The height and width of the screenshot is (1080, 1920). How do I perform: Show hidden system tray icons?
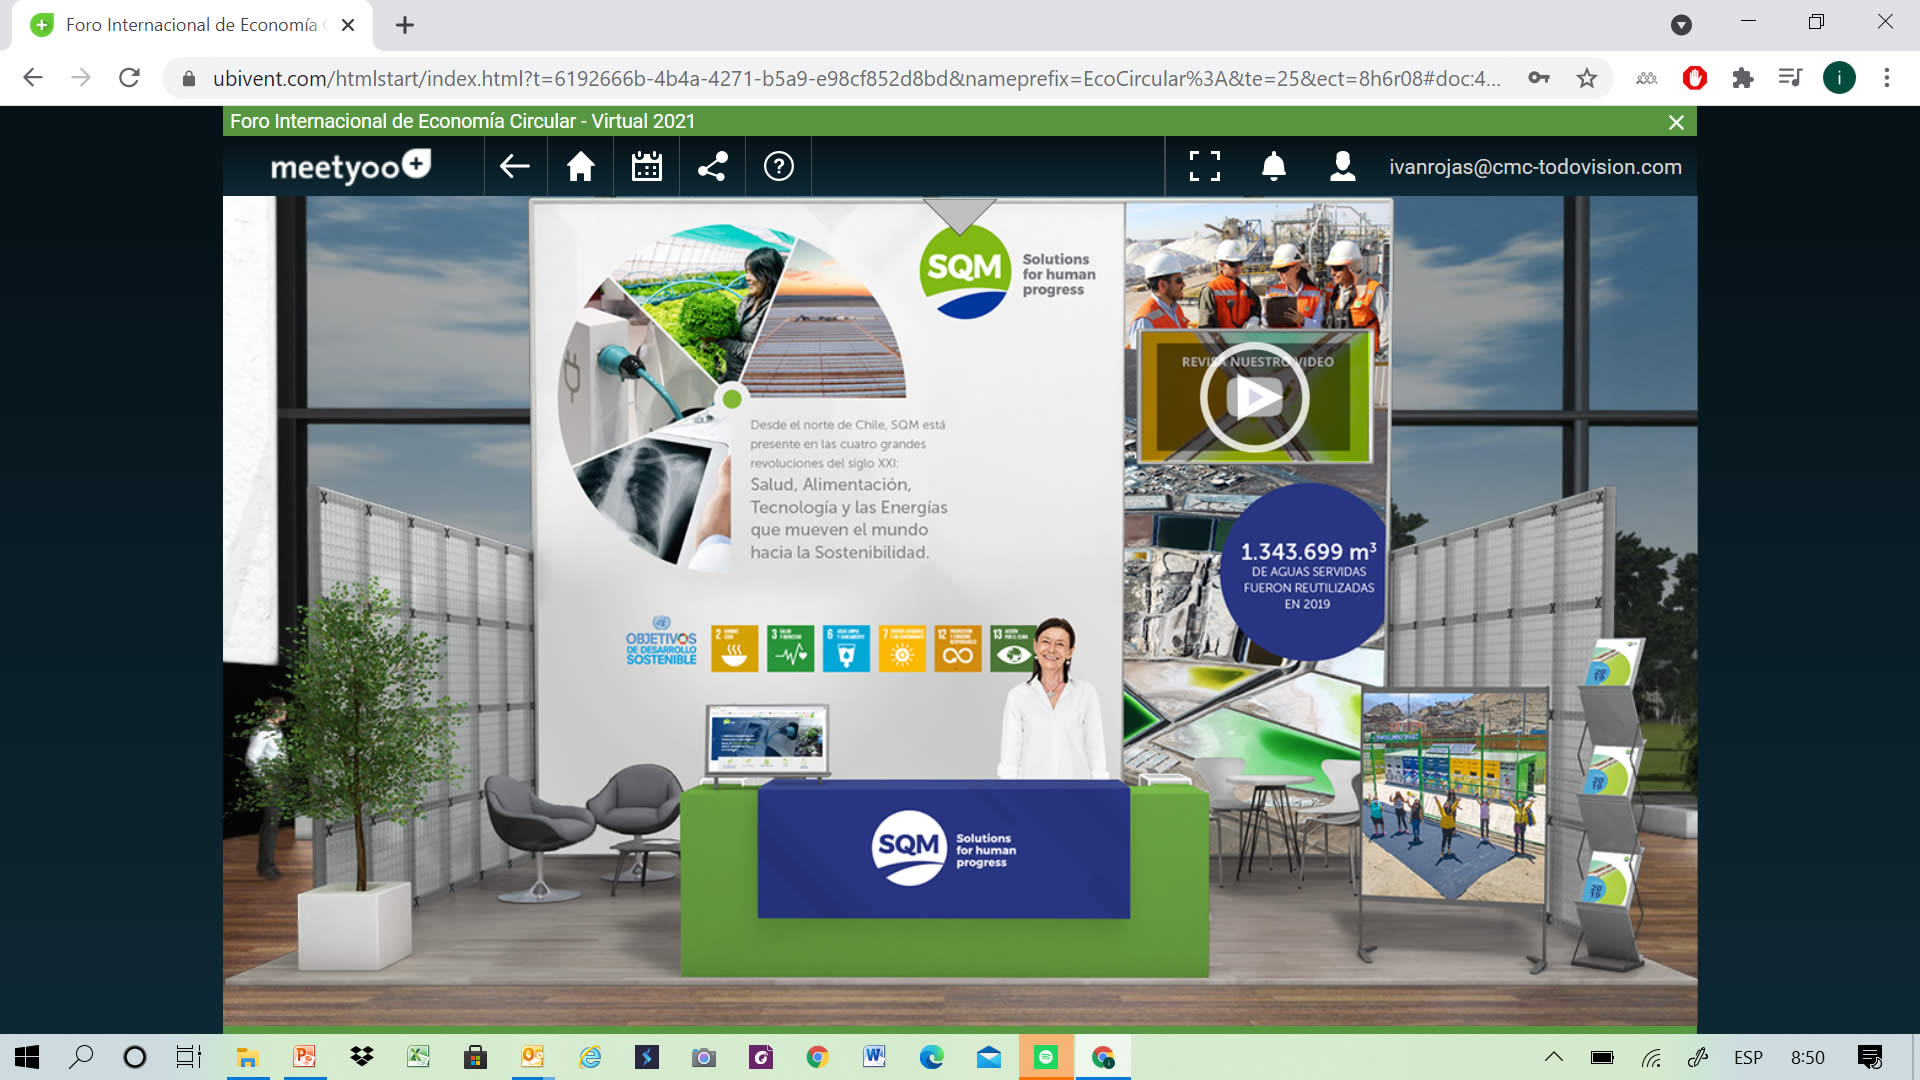click(1553, 1057)
